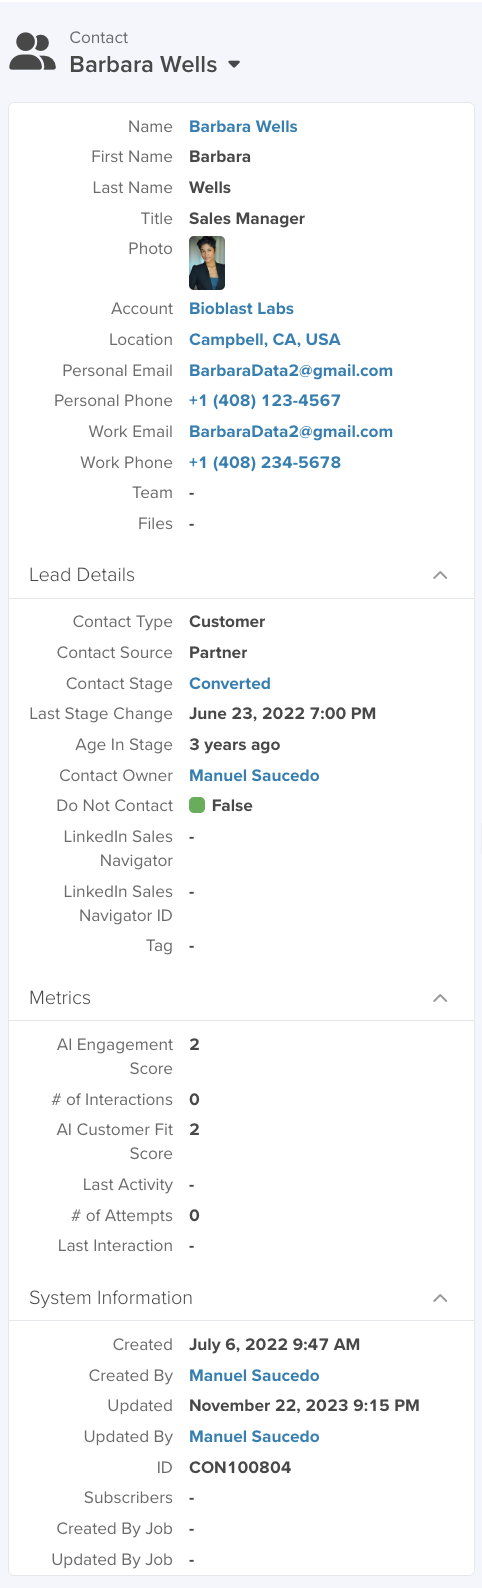Click the Work Email address link
Image resolution: width=482 pixels, height=1588 pixels.
(291, 432)
